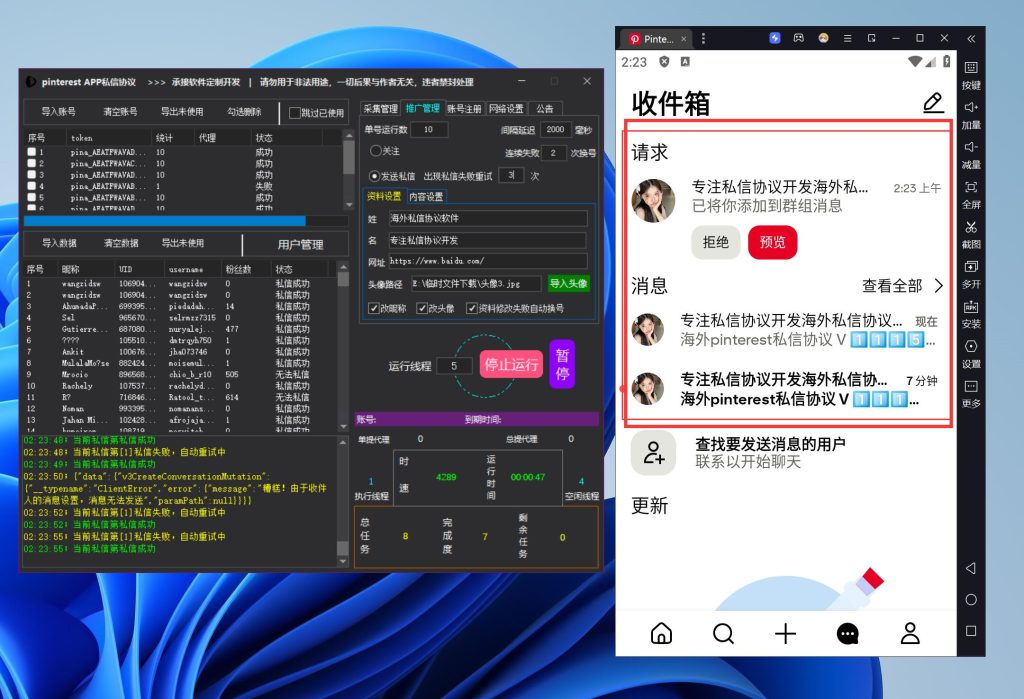Click the 网址 URL input field
The height and width of the screenshot is (699, 1024).
click(x=487, y=262)
